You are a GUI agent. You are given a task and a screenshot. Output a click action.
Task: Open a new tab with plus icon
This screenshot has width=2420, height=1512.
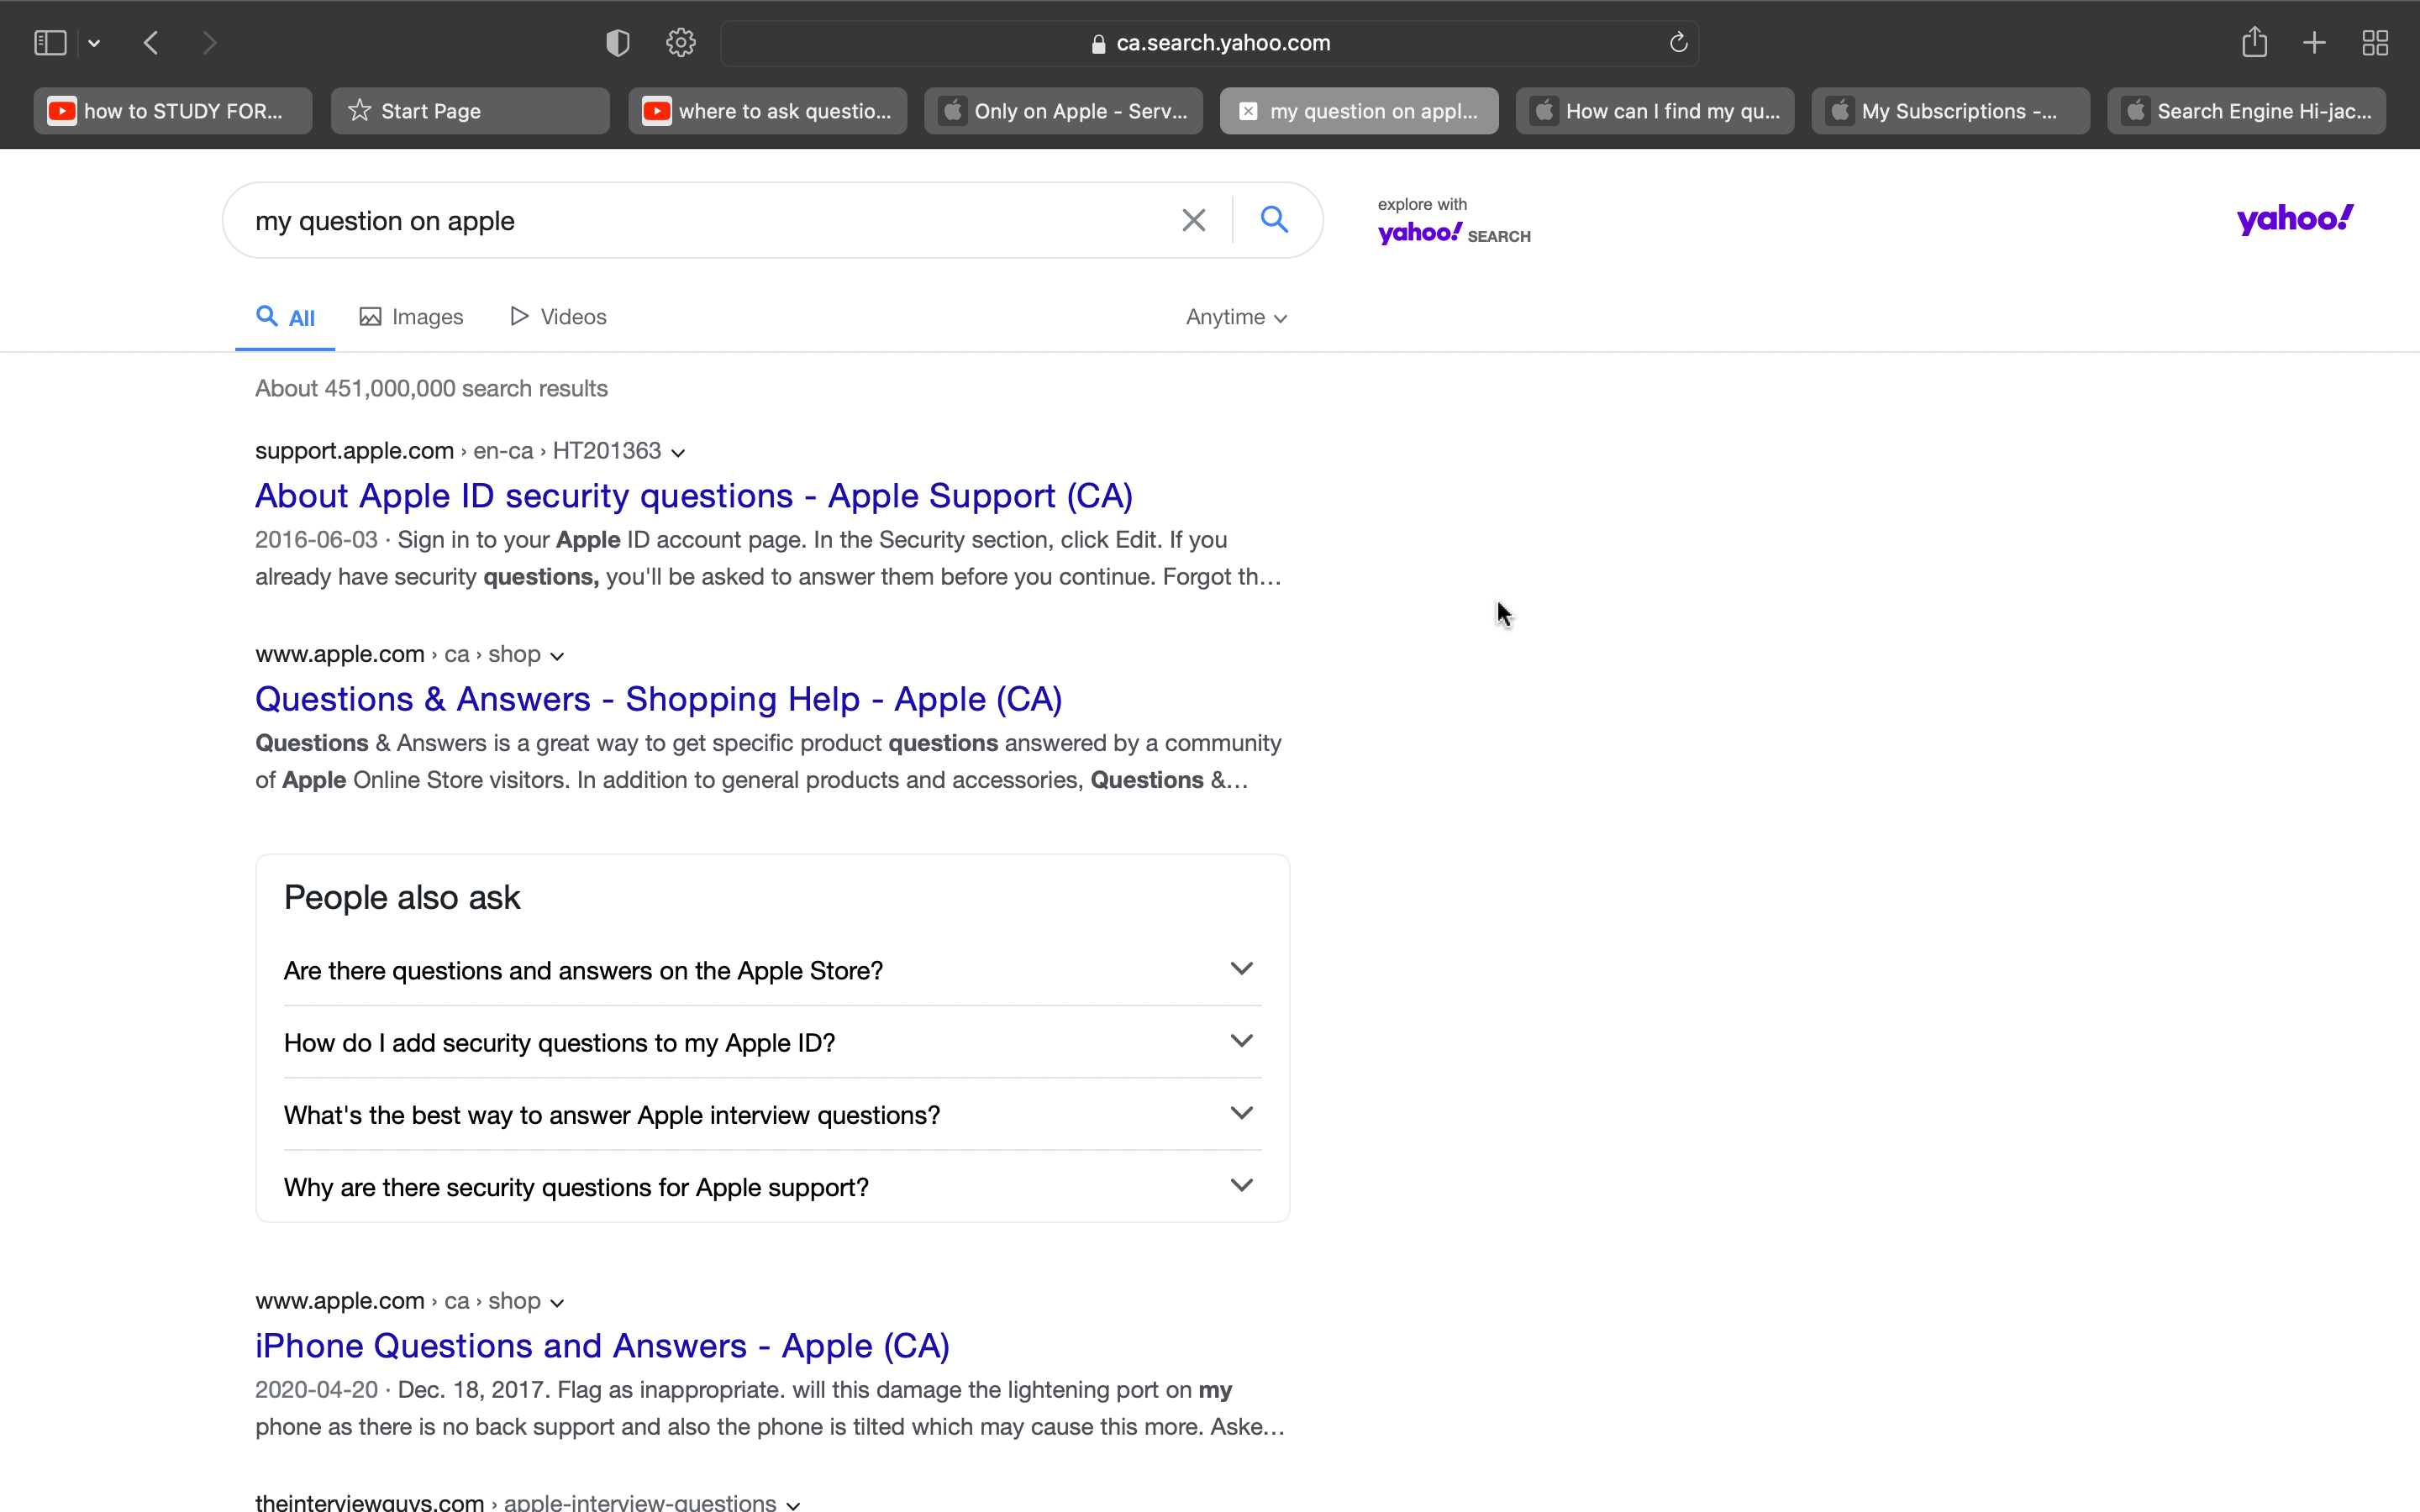coord(2314,43)
